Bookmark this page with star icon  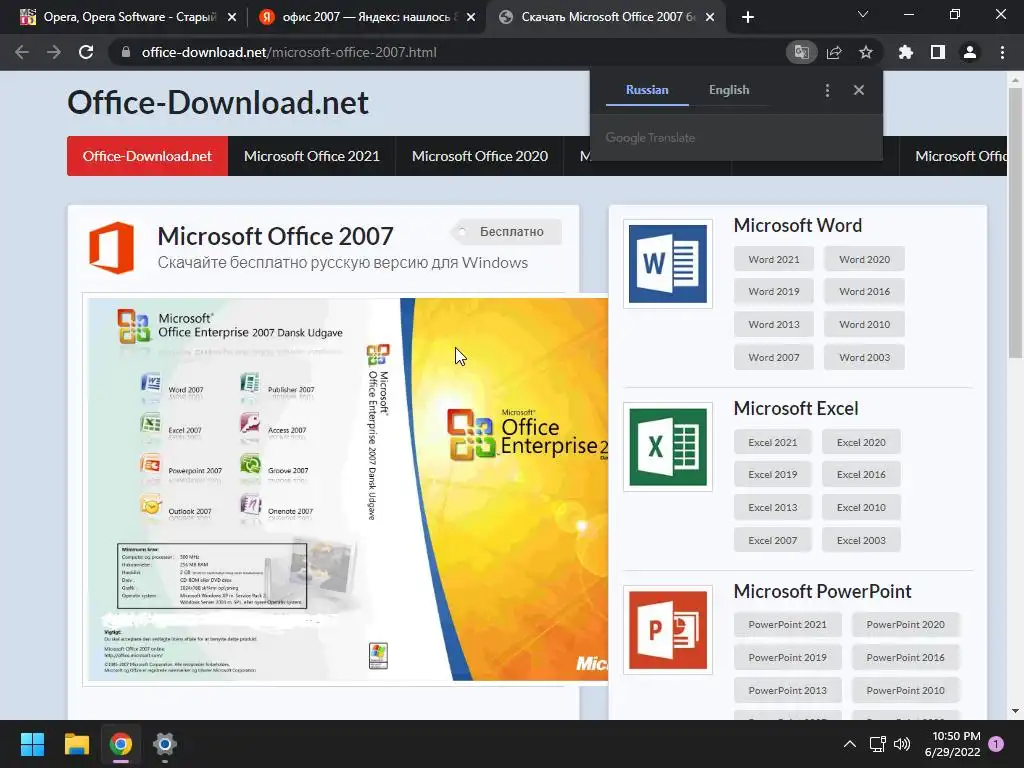coord(866,52)
